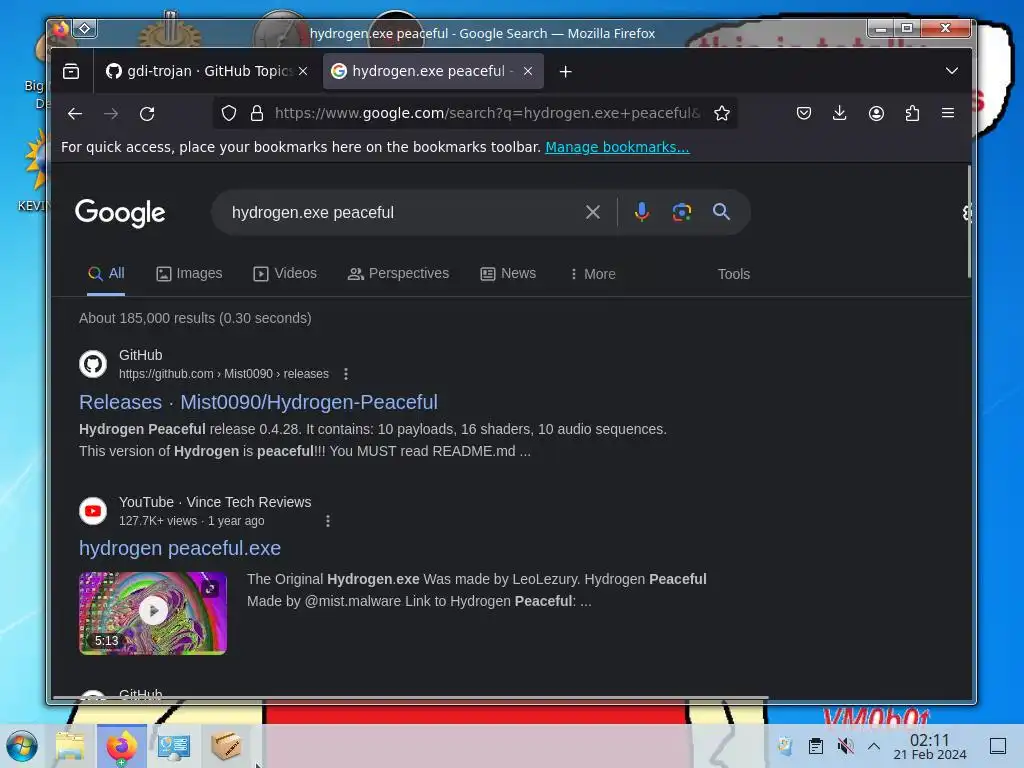Viewport: 1024px width, 768px height.
Task: Switch to Images results
Action: [x=189, y=274]
